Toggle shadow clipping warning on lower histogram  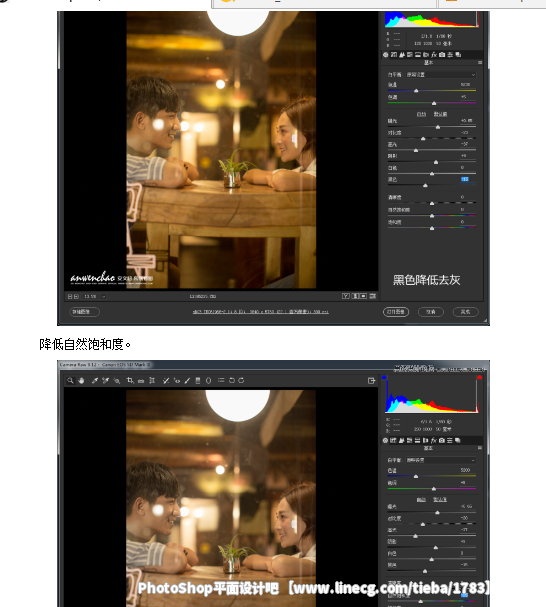[x=384, y=377]
